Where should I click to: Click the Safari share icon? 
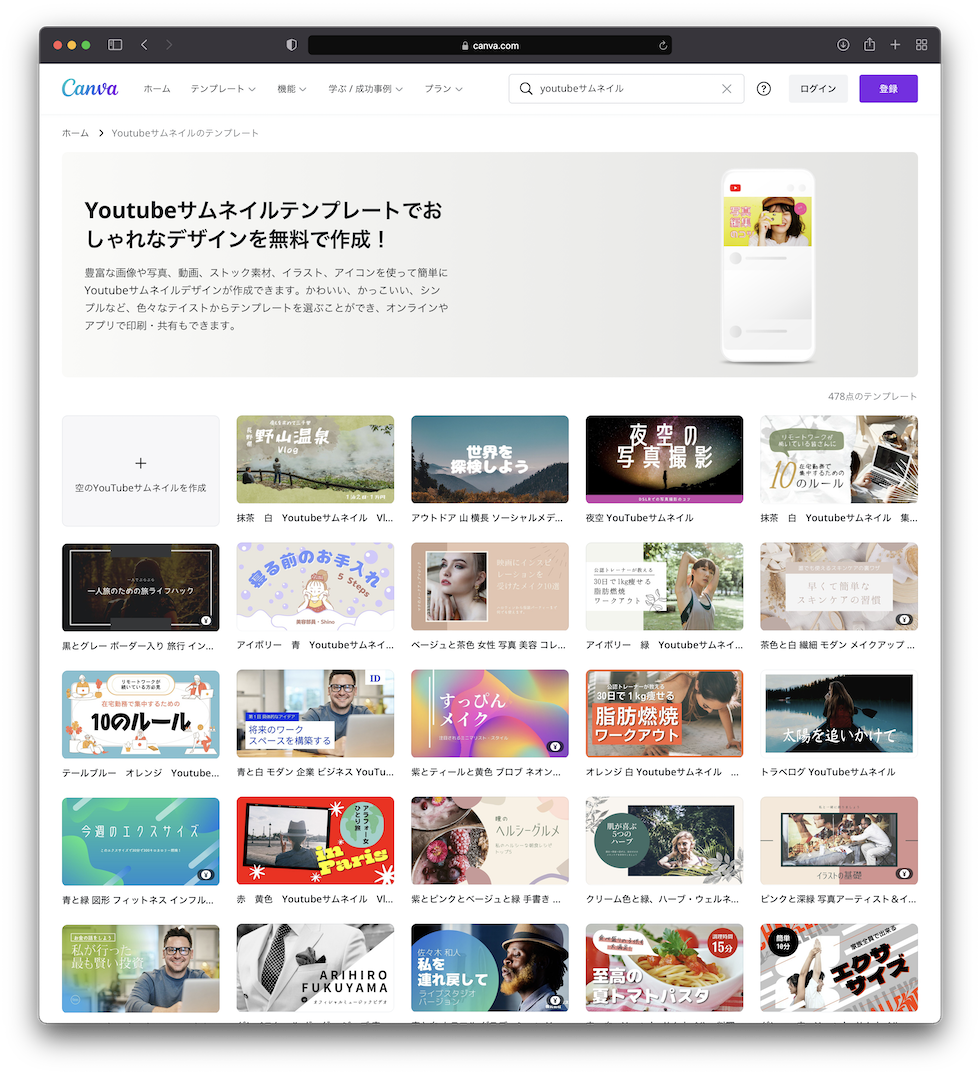coord(869,44)
